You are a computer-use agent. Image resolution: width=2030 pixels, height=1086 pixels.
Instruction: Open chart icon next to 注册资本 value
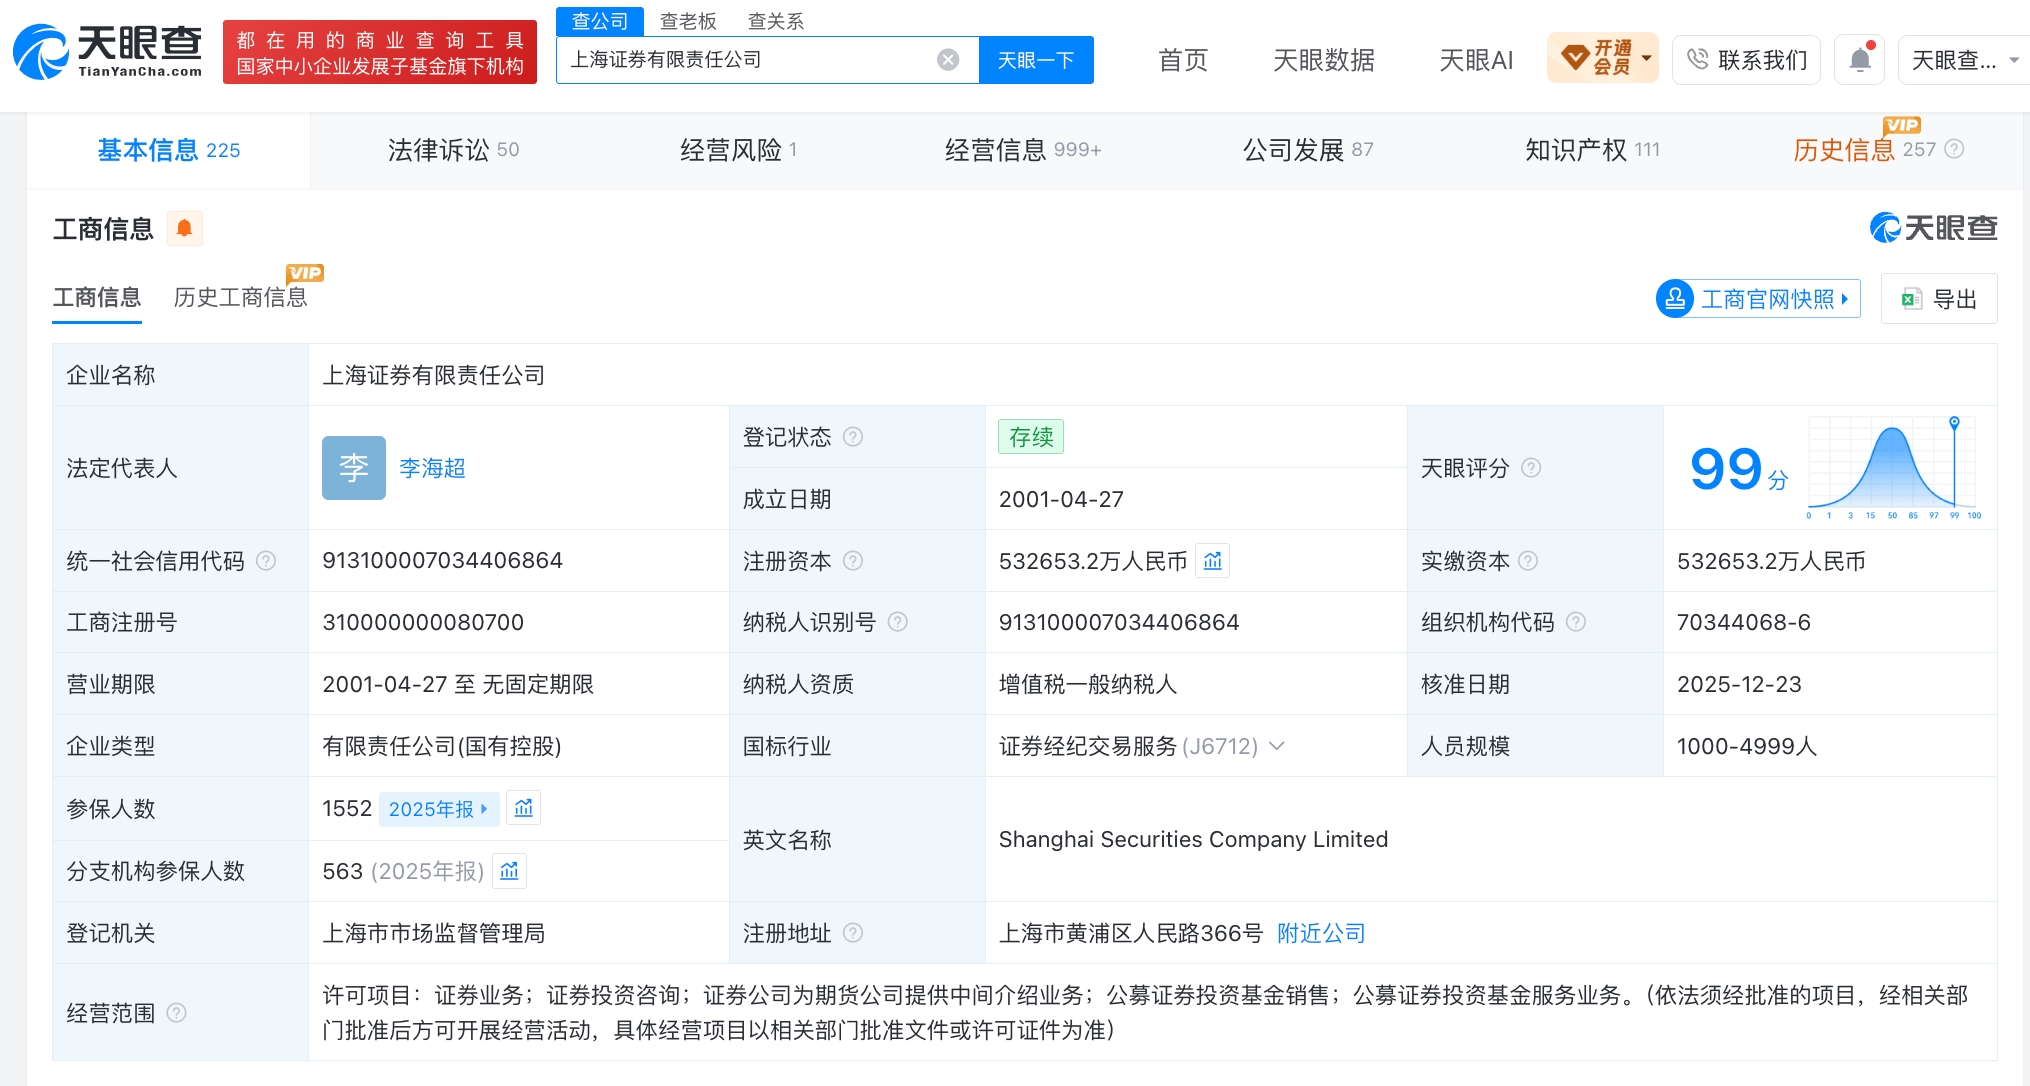pos(1213,561)
